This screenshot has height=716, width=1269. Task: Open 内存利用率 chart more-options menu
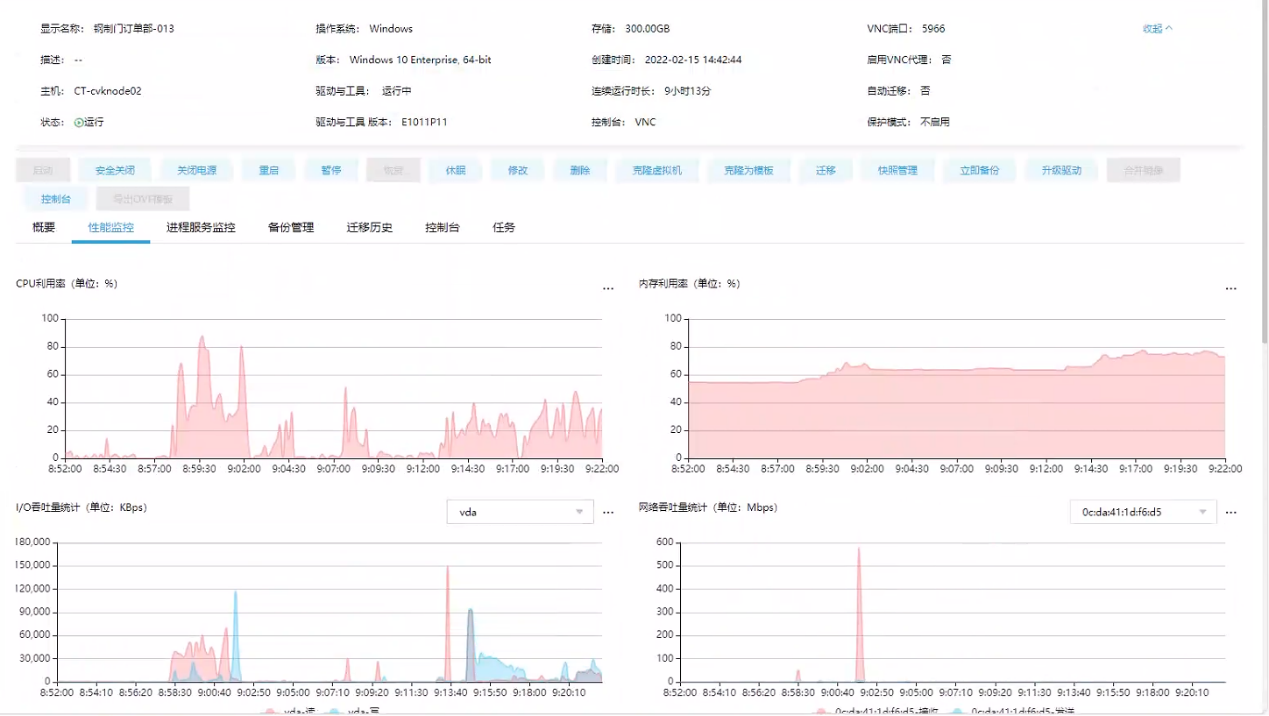tap(1231, 289)
